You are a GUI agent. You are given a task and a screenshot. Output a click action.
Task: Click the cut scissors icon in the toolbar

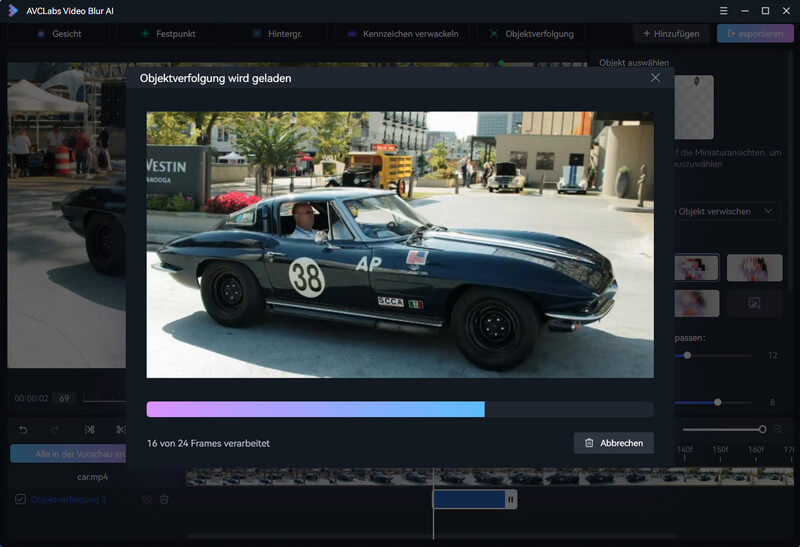121,430
